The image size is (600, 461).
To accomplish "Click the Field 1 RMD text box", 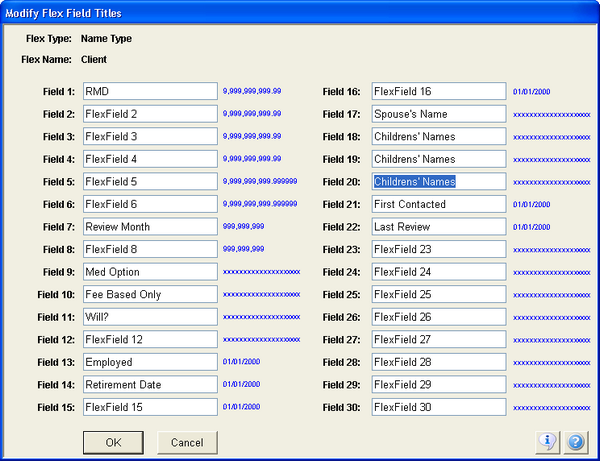I will pyautogui.click(x=150, y=91).
